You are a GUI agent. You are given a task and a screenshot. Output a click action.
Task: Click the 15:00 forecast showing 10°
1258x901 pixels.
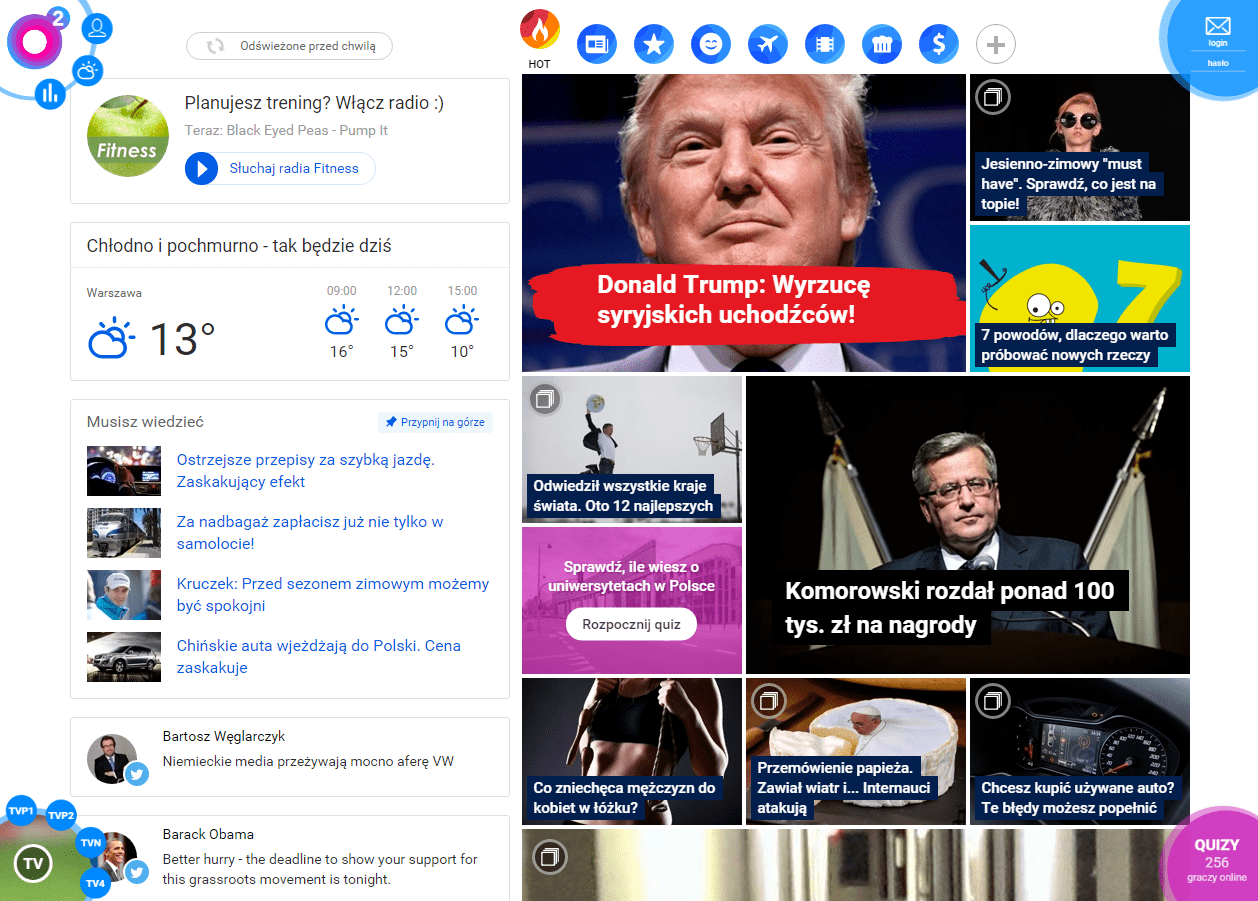(462, 322)
